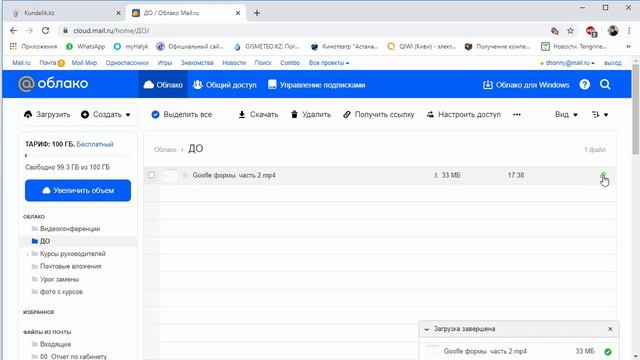The width and height of the screenshot is (640, 360).
Task: Close the ДО / Облако Mail.ru tab
Action: pyautogui.click(x=238, y=13)
